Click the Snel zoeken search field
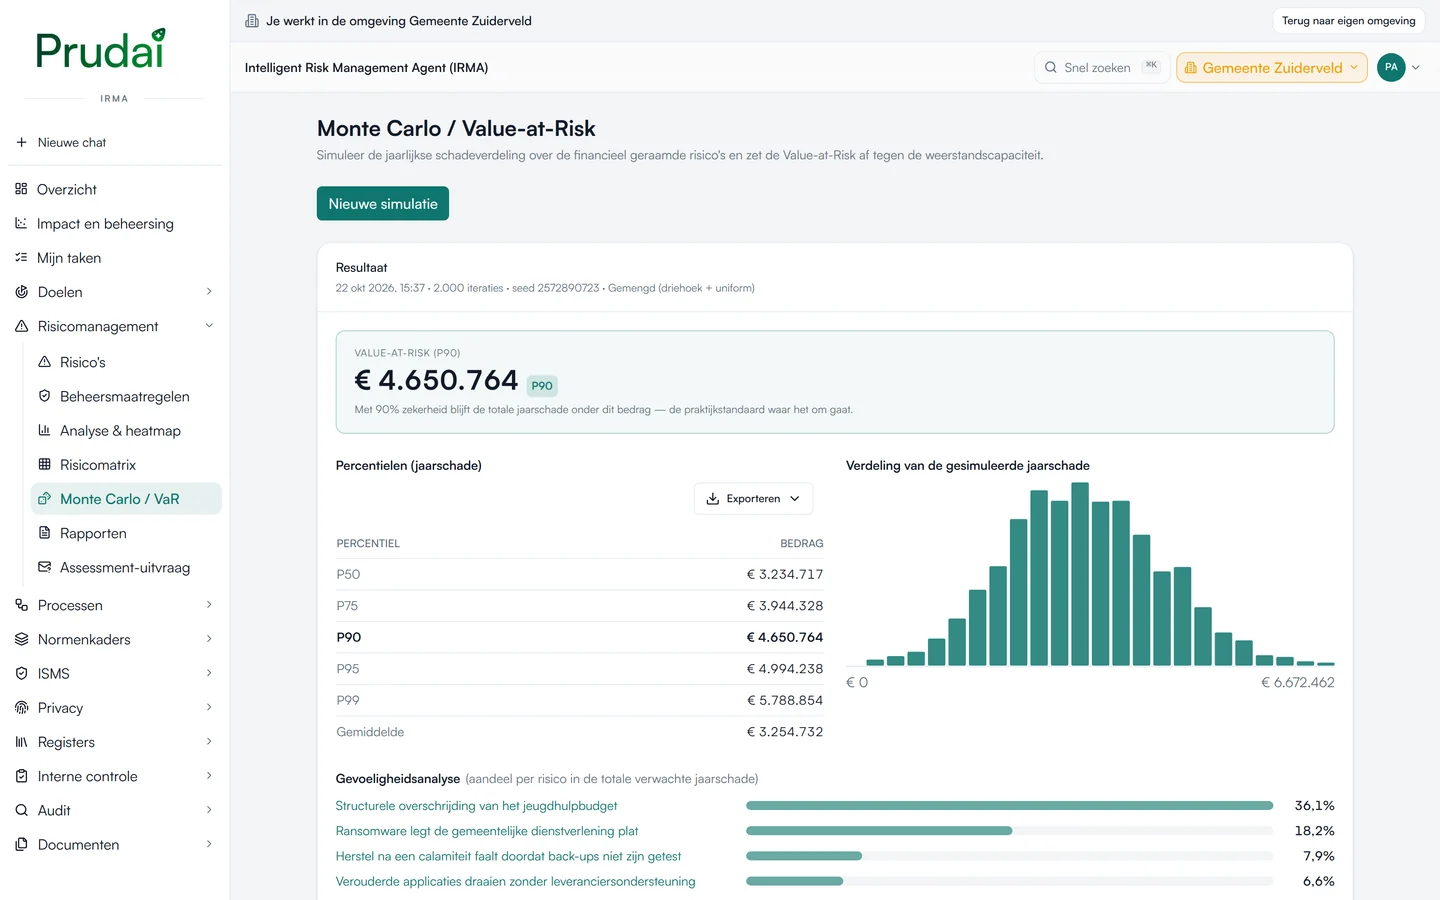Screen dimensions: 1440x900 (x=1101, y=68)
